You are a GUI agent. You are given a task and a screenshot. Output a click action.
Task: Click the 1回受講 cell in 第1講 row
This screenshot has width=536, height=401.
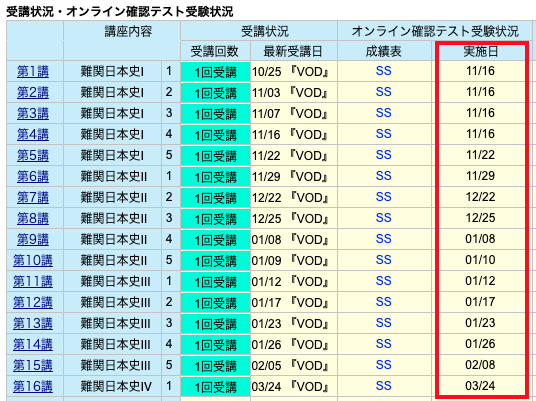216,71
